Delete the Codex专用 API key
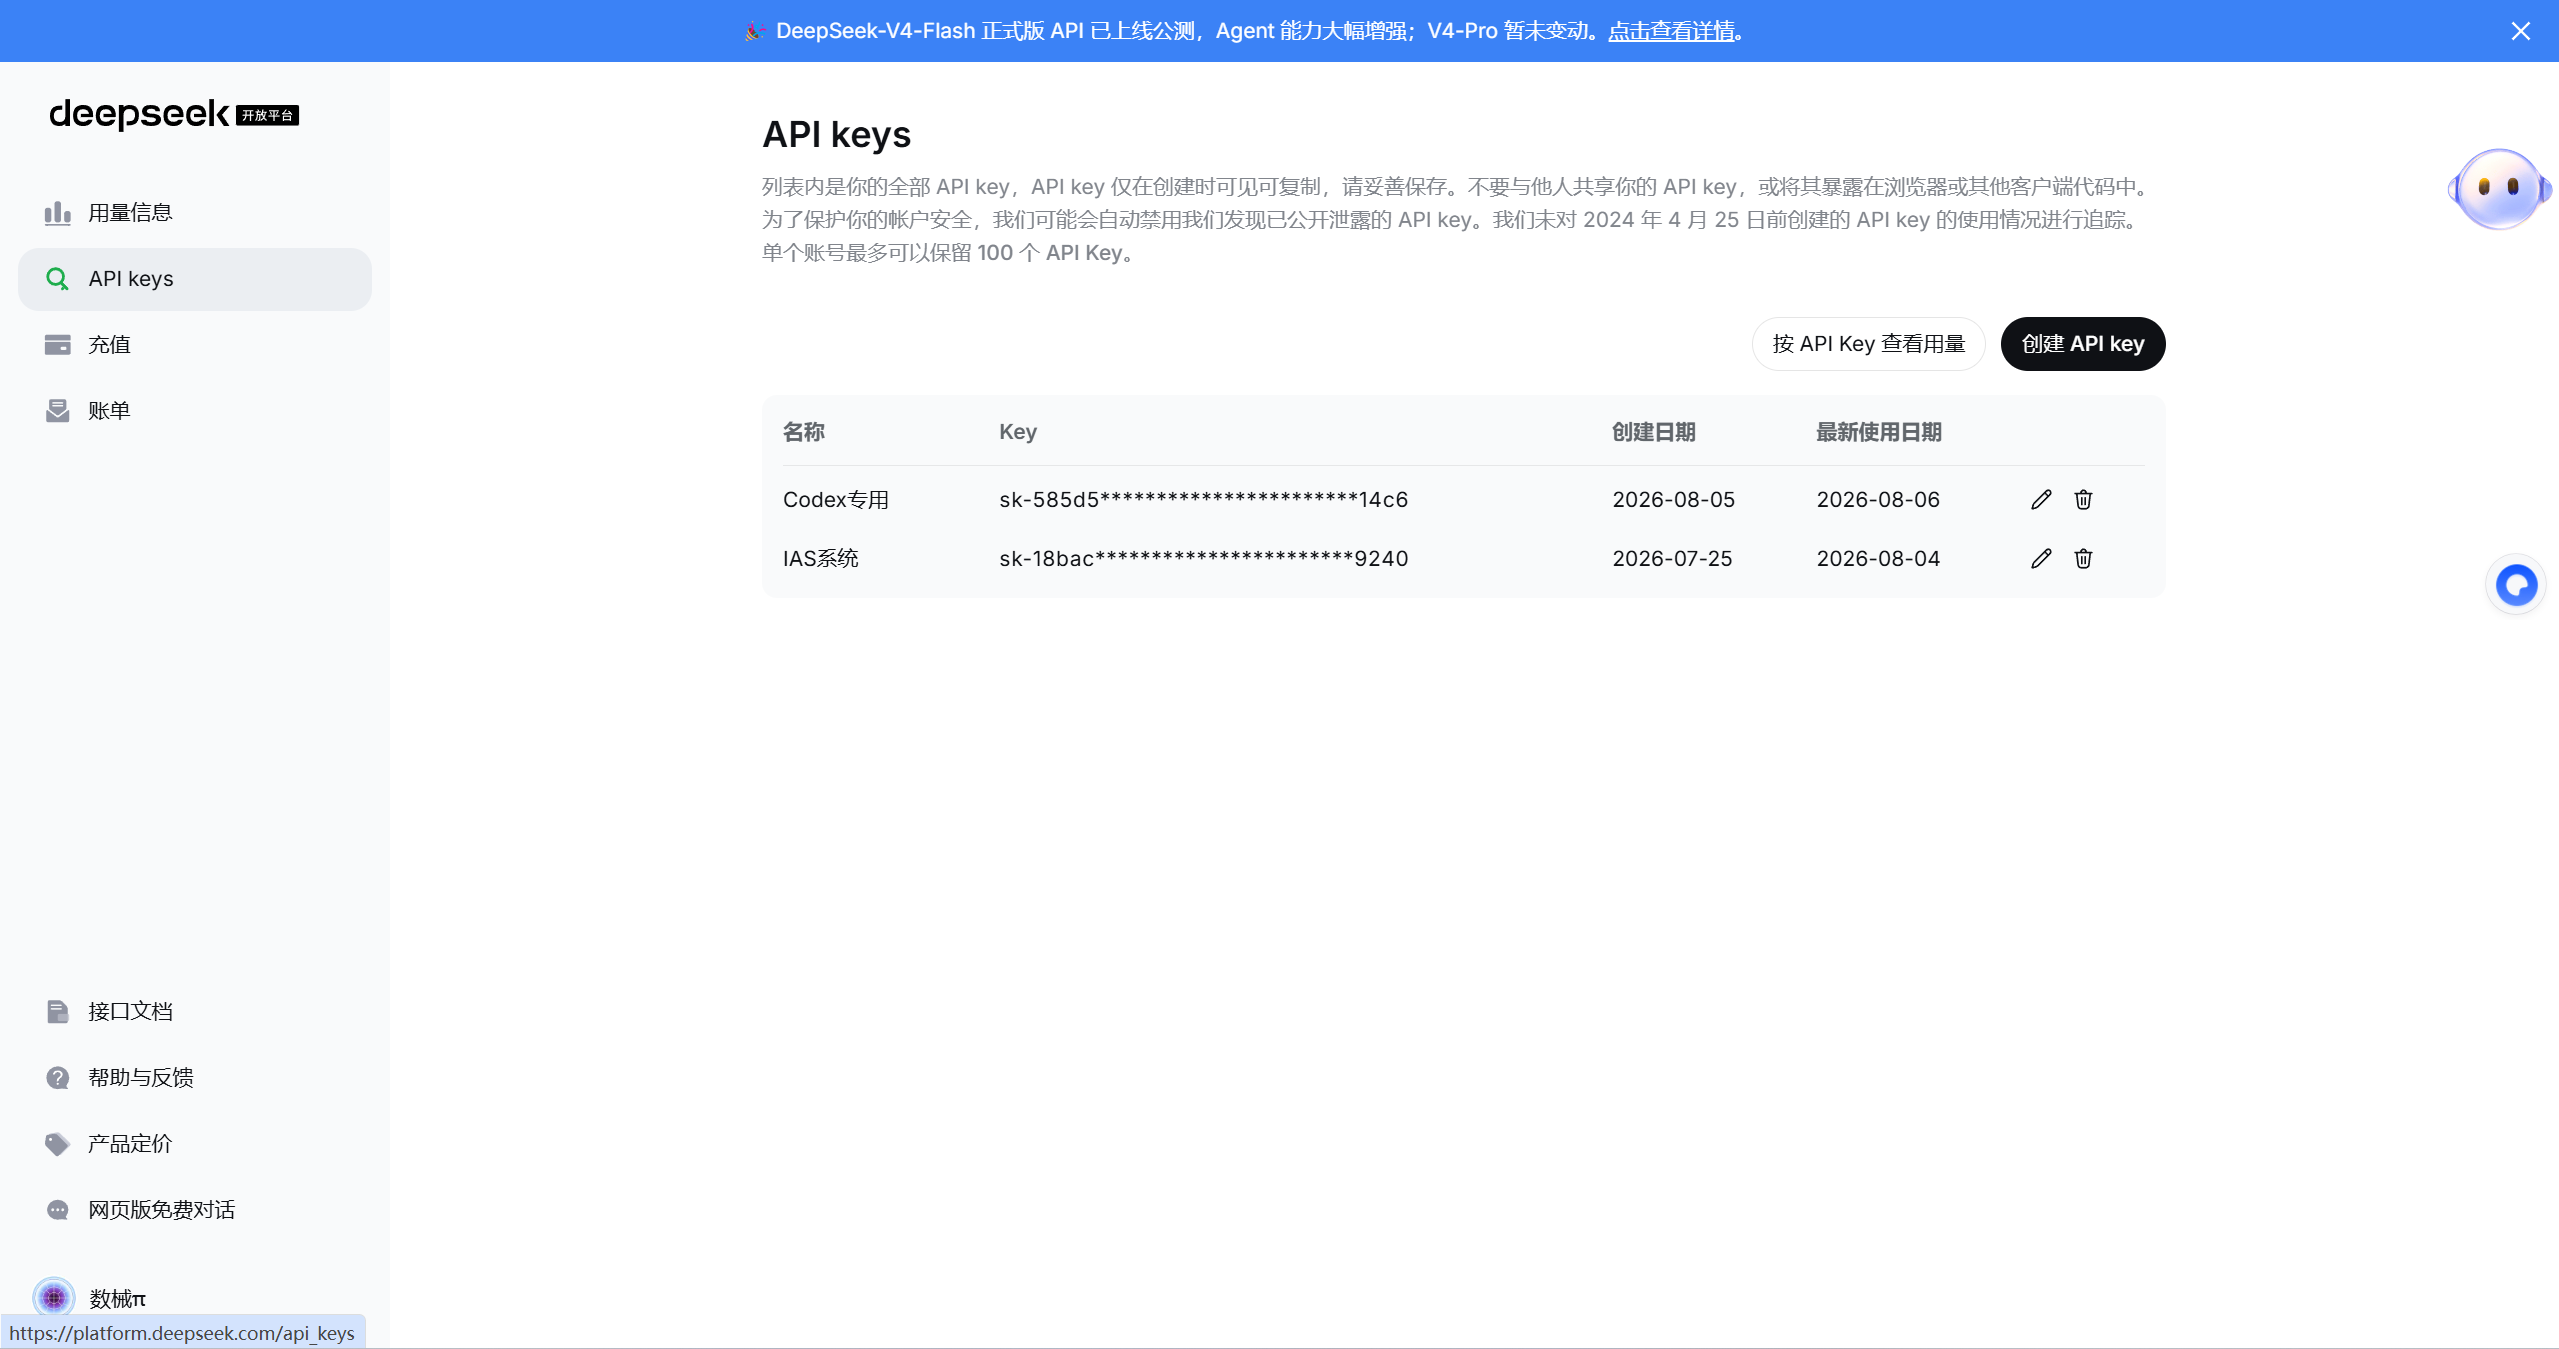 (2083, 500)
